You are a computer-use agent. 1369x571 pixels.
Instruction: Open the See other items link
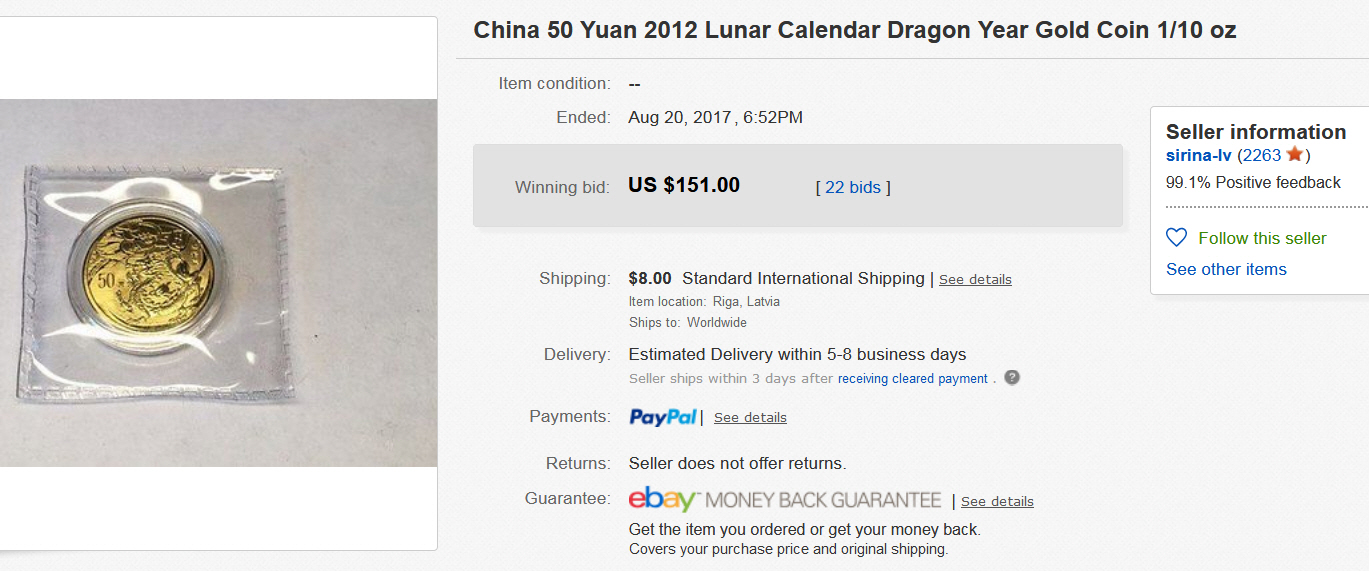pyautogui.click(x=1226, y=269)
